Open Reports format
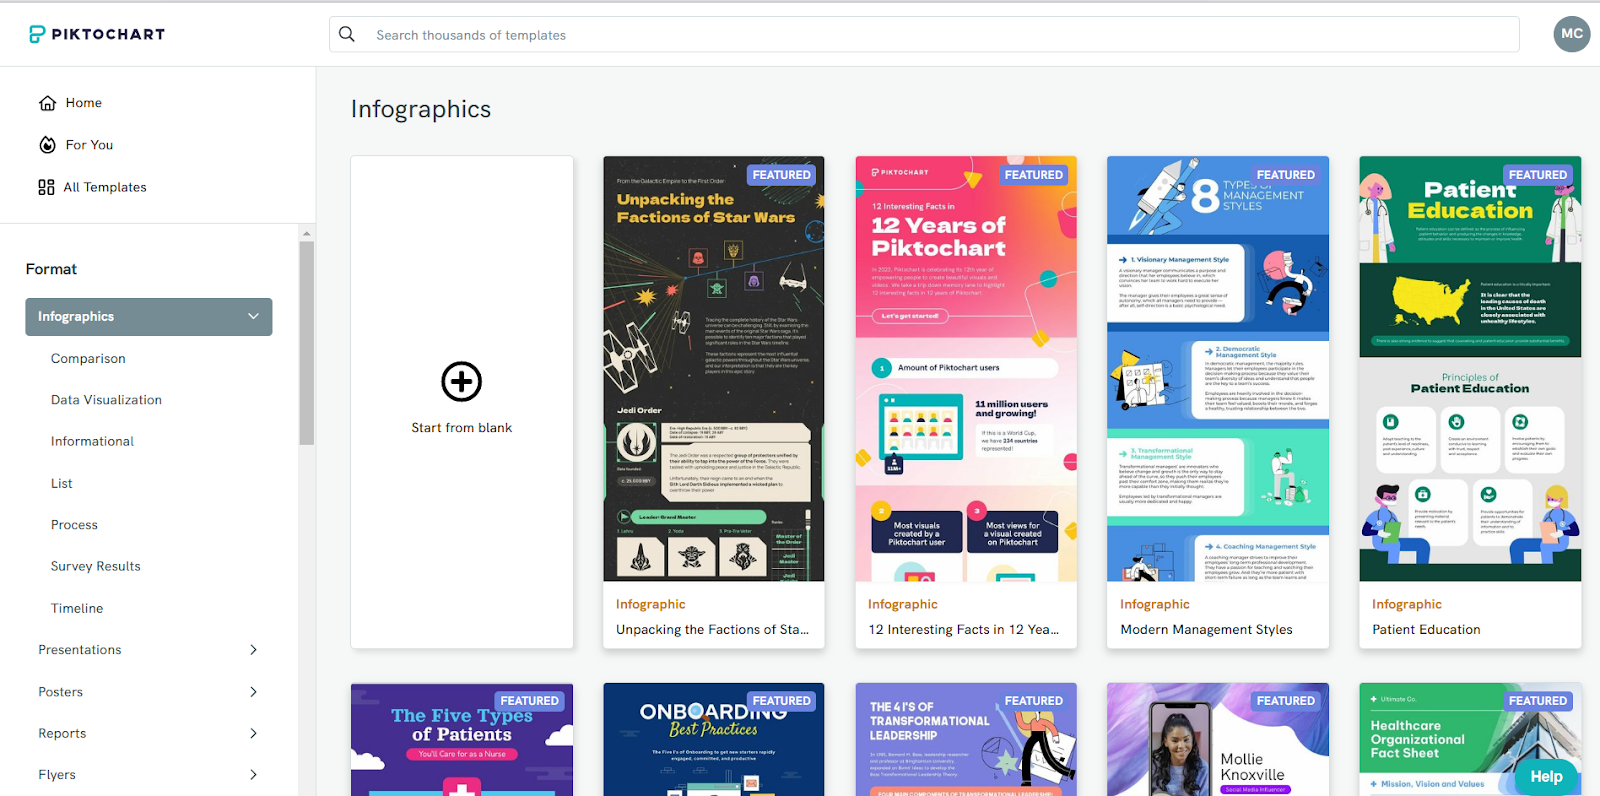The image size is (1600, 796). (x=62, y=733)
